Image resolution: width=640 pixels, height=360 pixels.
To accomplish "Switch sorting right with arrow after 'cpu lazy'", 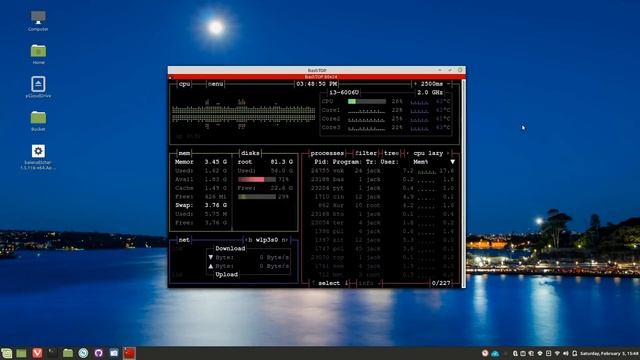I will 448,153.
